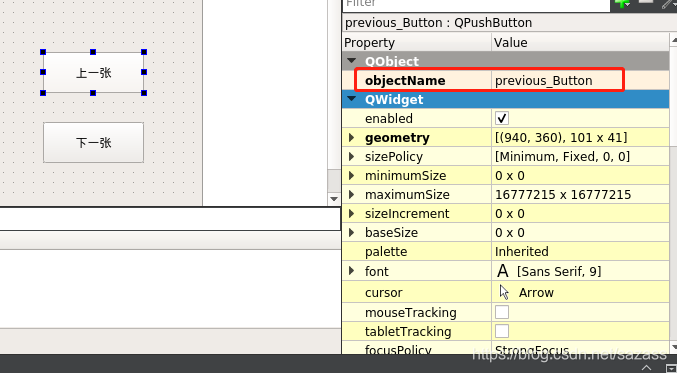Click the green plus add-property icon
This screenshot has height=373, width=677.
[622, 3]
